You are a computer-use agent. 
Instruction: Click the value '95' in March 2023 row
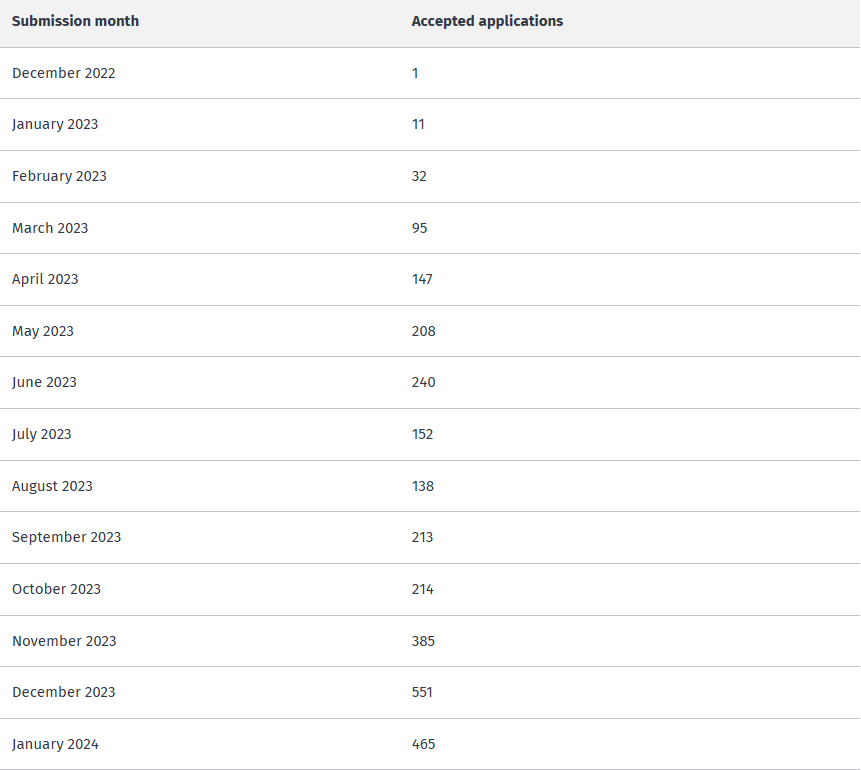coord(420,228)
